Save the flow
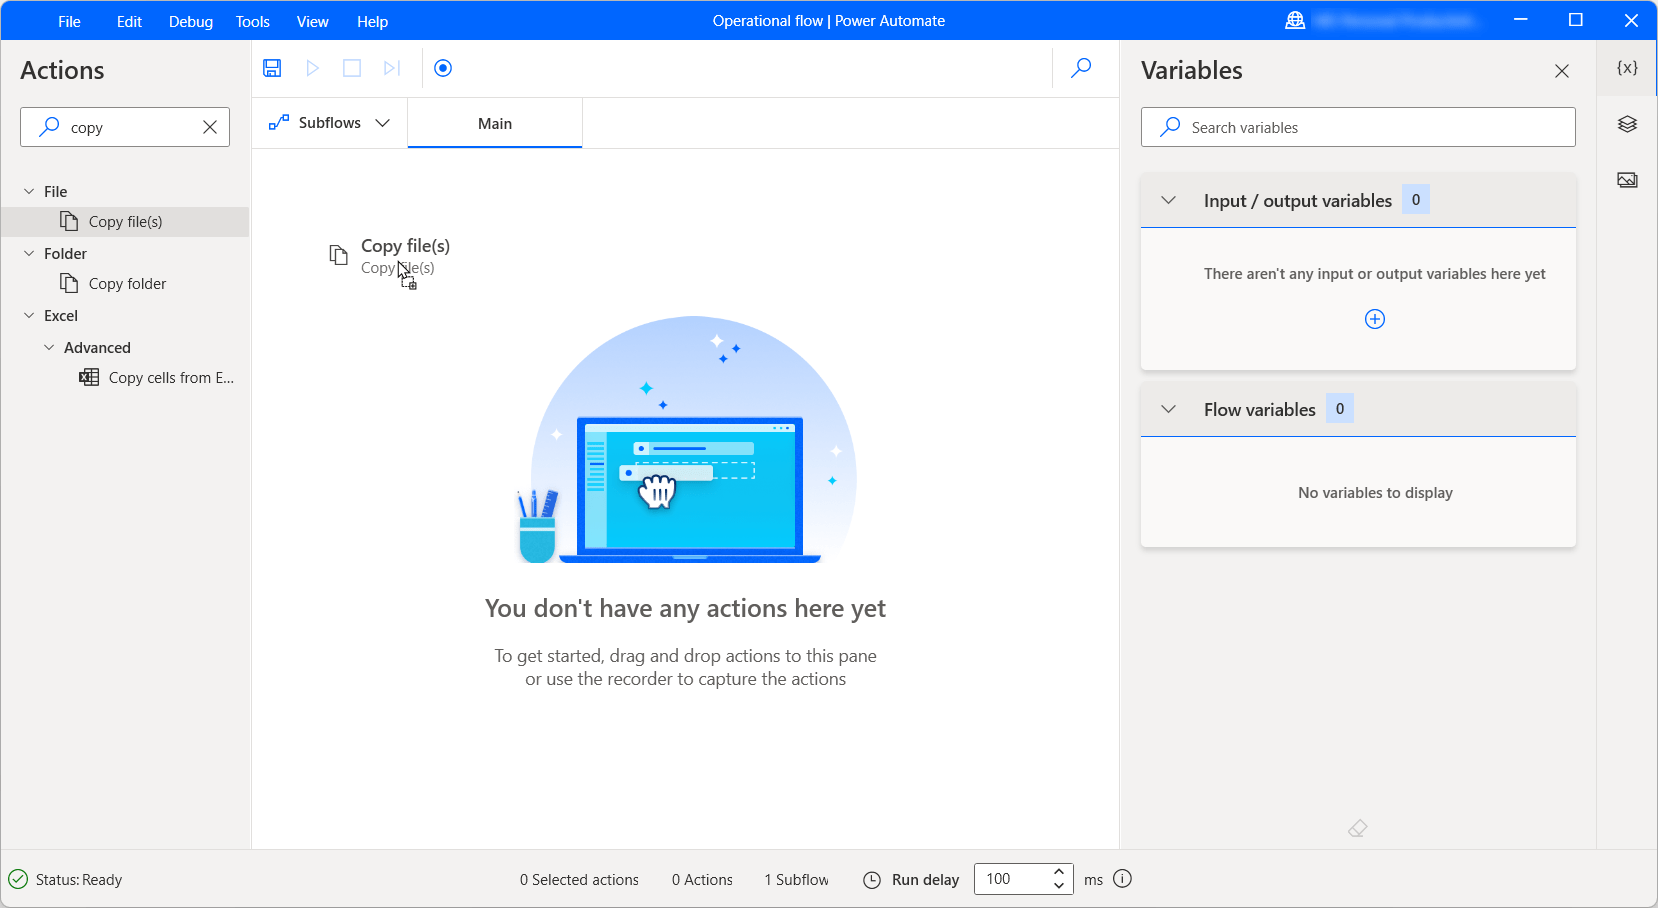This screenshot has width=1658, height=908. tap(271, 68)
